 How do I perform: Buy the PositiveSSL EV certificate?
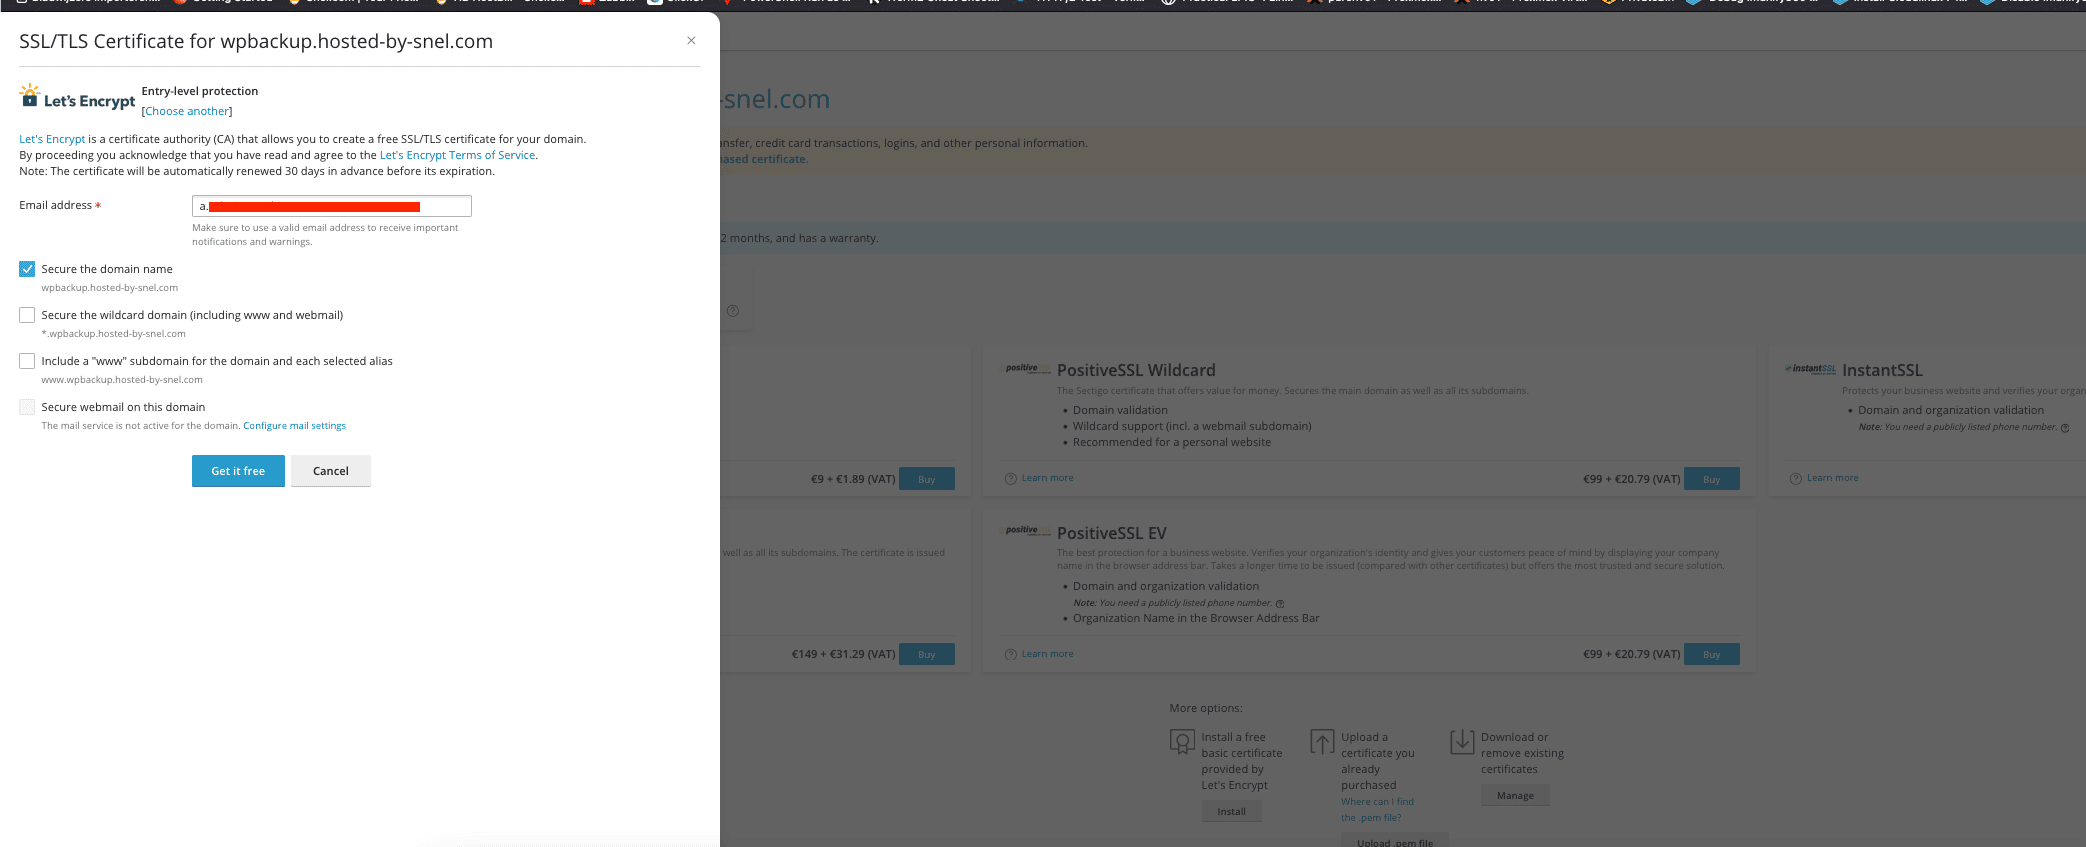pos(1712,654)
